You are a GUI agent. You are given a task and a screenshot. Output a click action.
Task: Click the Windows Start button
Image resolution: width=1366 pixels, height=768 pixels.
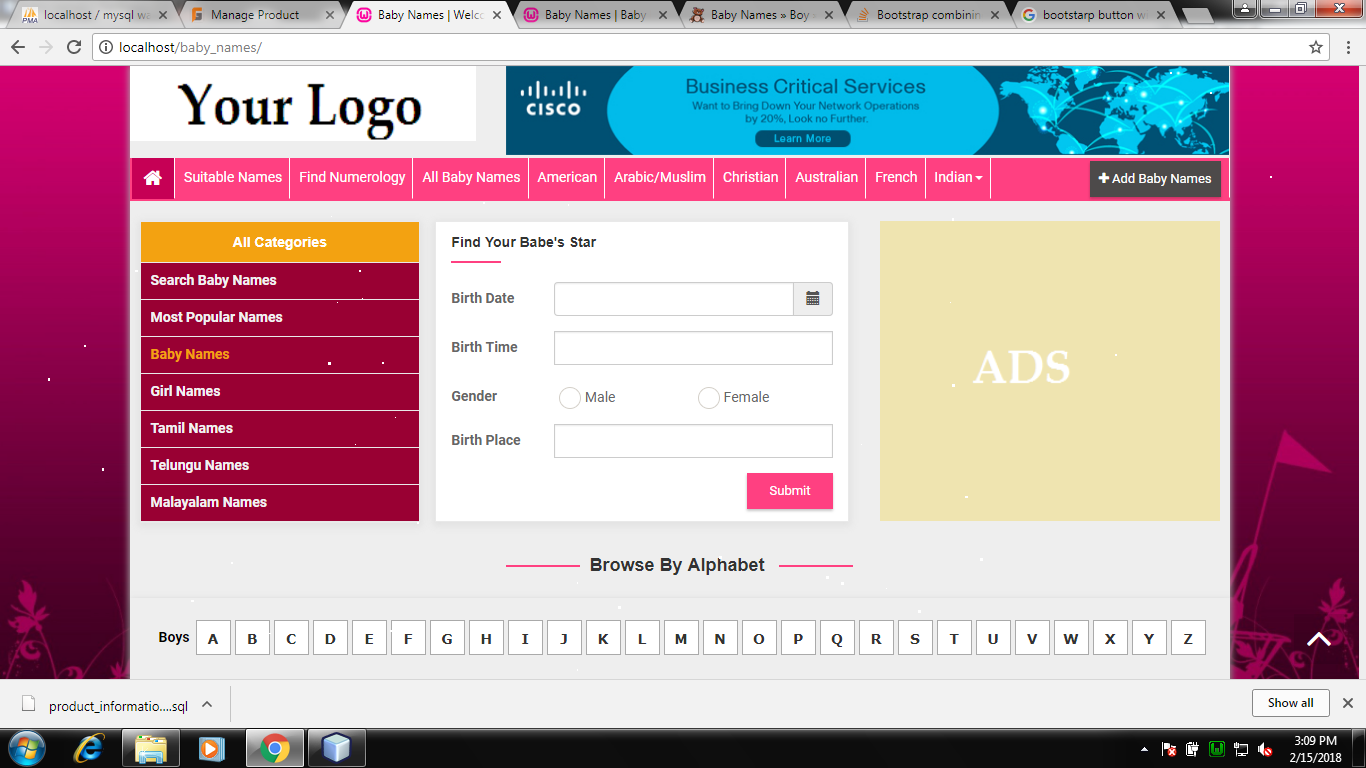(27, 748)
